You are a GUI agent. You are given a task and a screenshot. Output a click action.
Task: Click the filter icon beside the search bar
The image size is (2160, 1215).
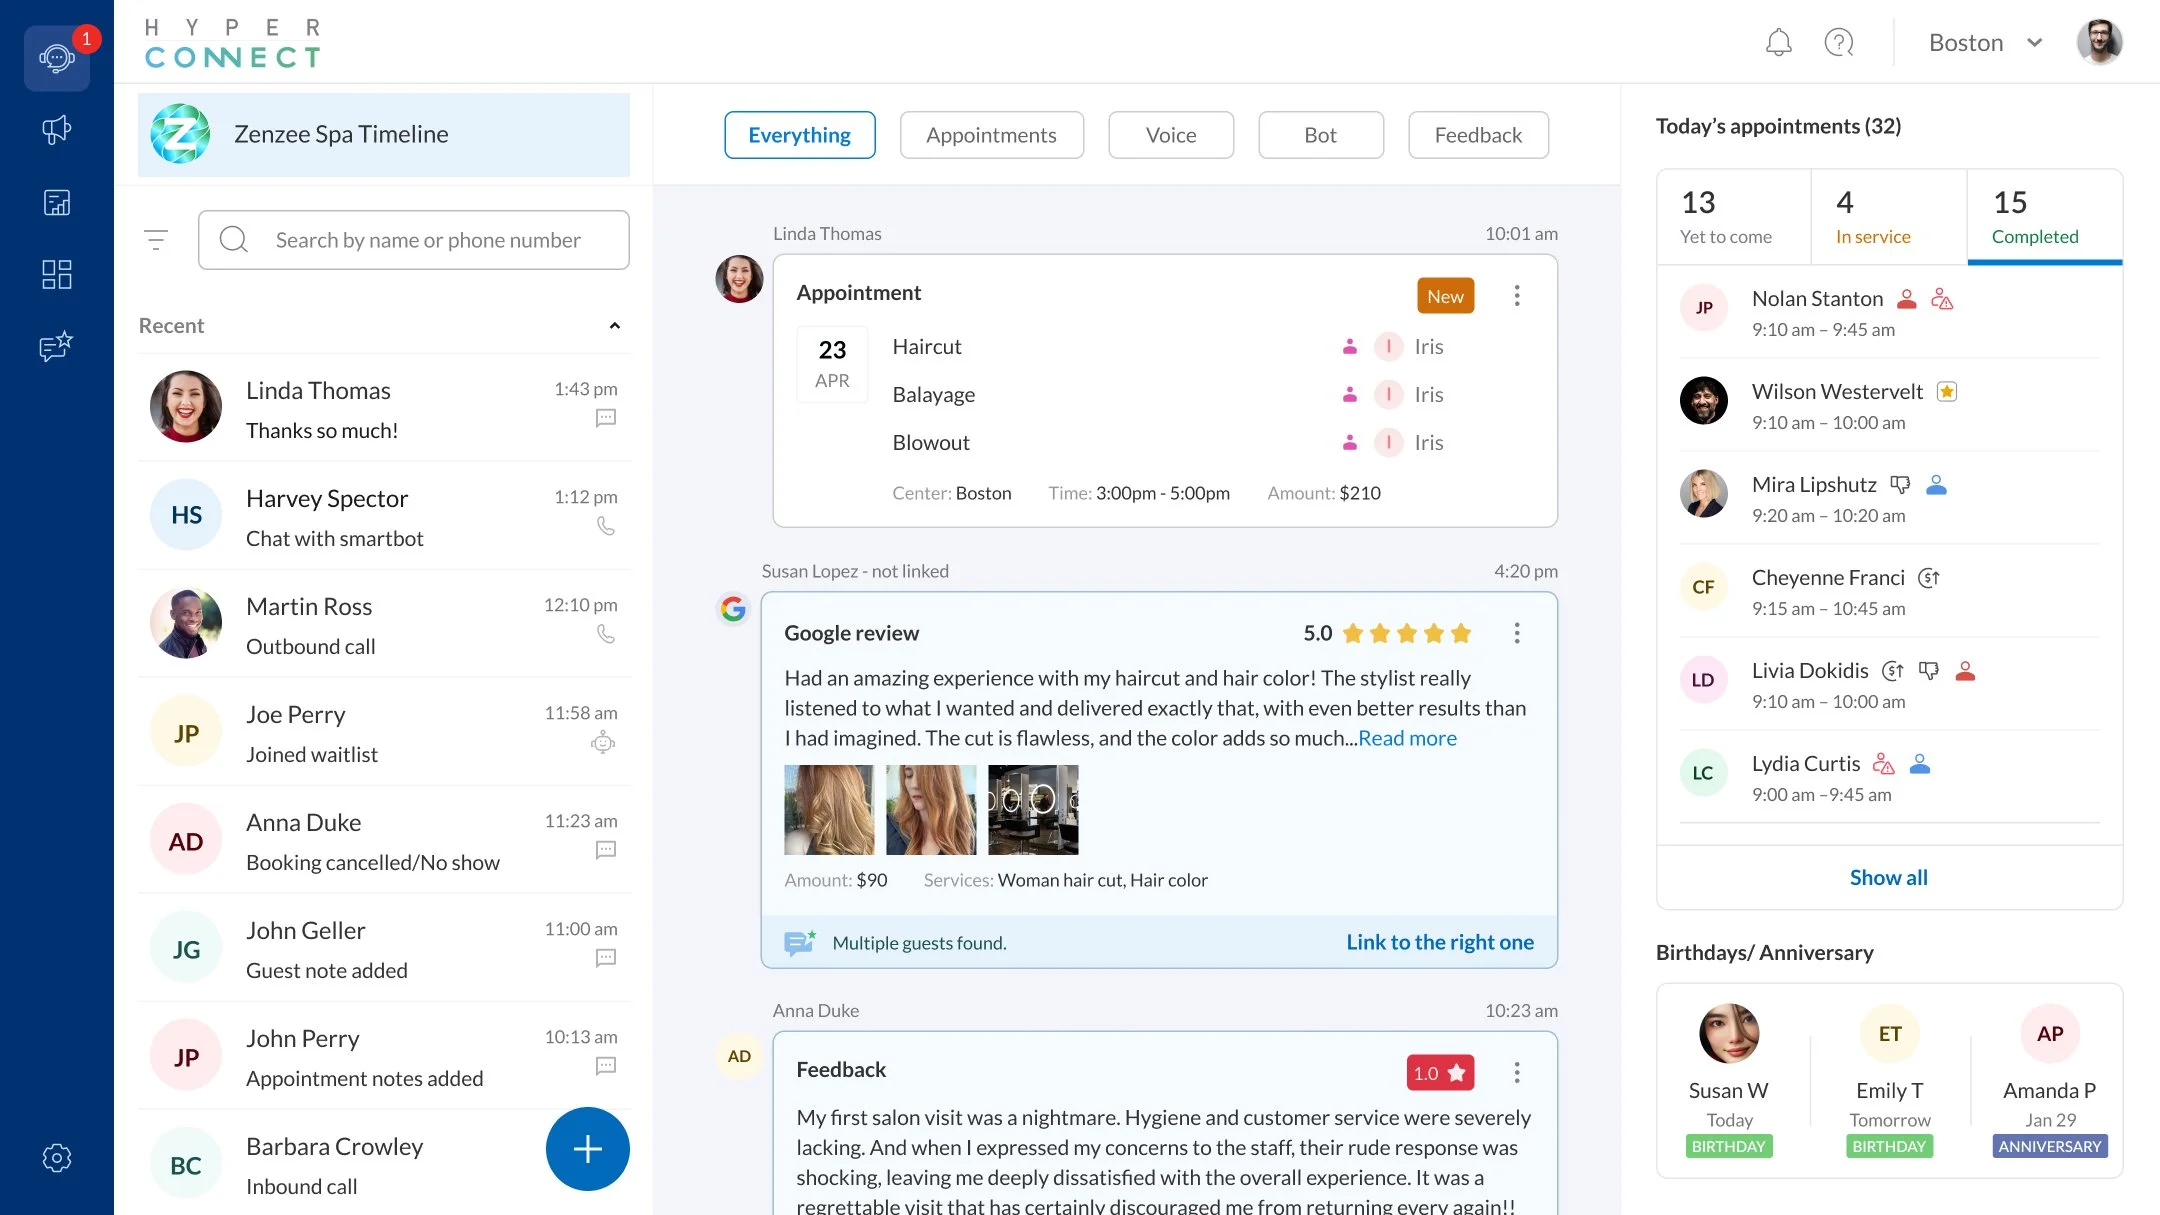(157, 239)
